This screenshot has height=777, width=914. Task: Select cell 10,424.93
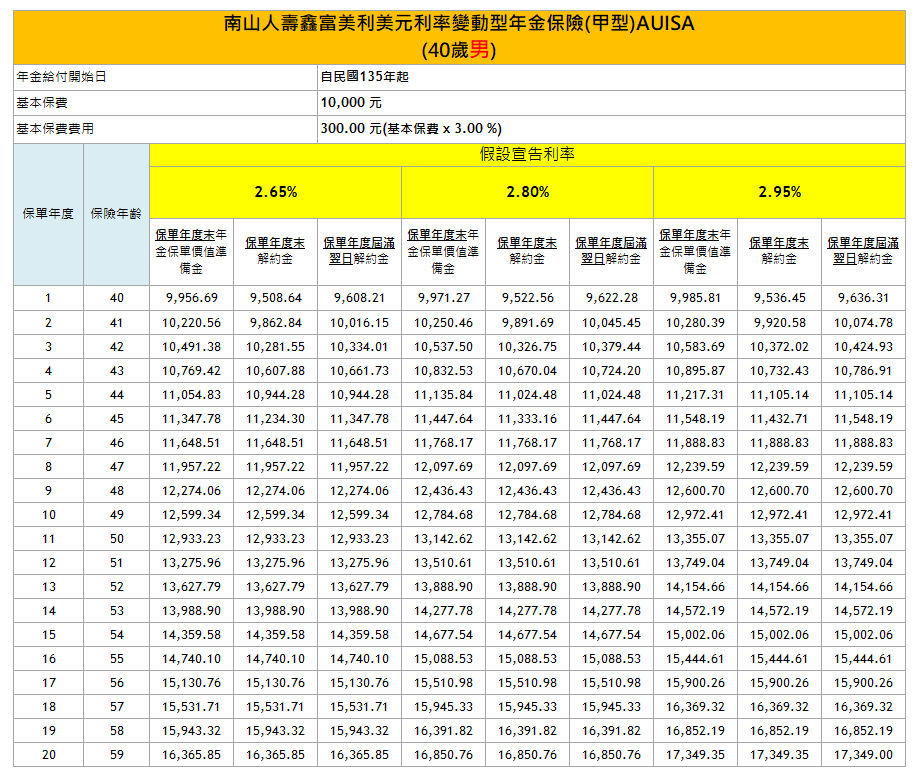click(x=863, y=347)
